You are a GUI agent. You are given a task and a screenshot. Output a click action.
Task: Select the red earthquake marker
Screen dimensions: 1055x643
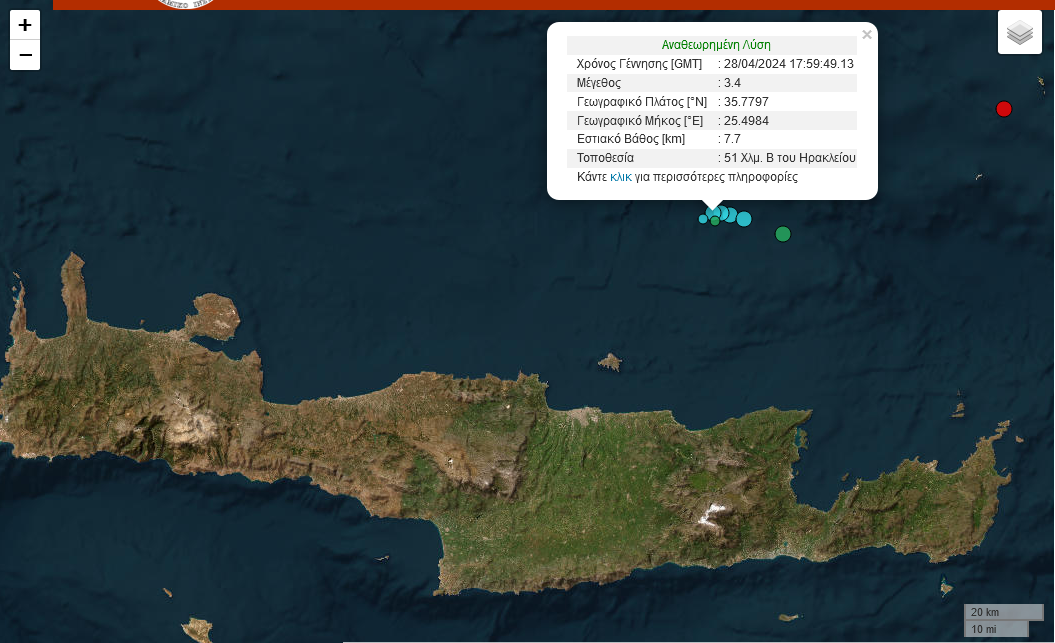coord(1004,109)
